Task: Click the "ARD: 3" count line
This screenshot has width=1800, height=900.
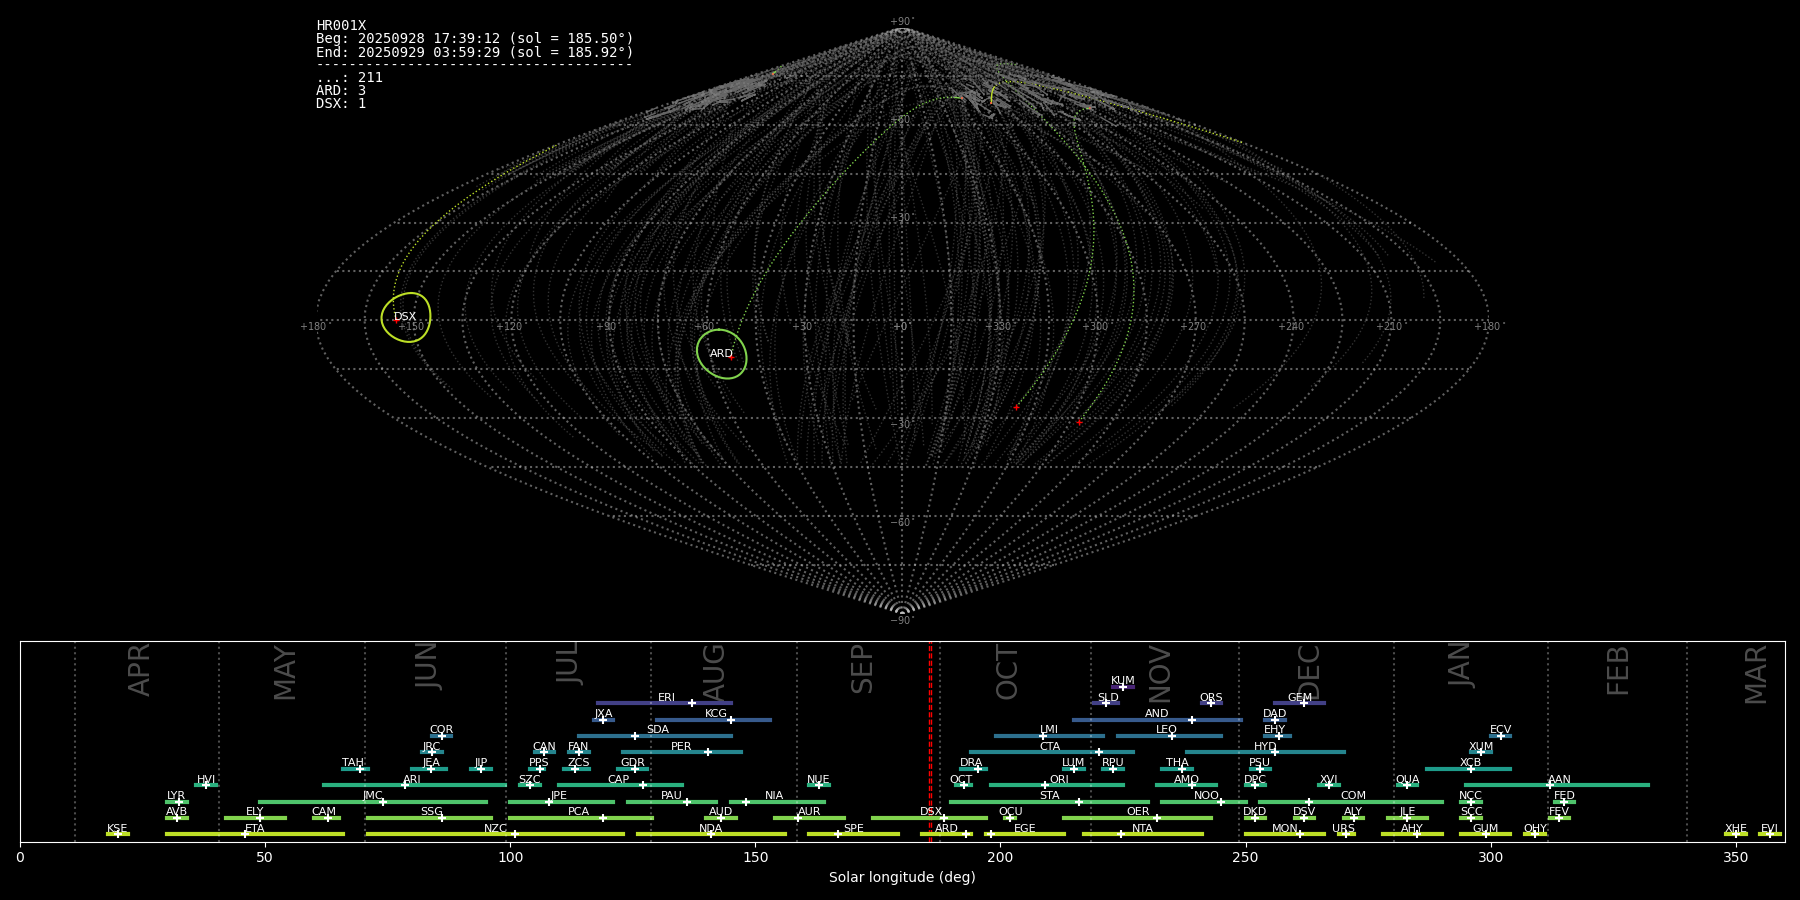Action: 341,91
